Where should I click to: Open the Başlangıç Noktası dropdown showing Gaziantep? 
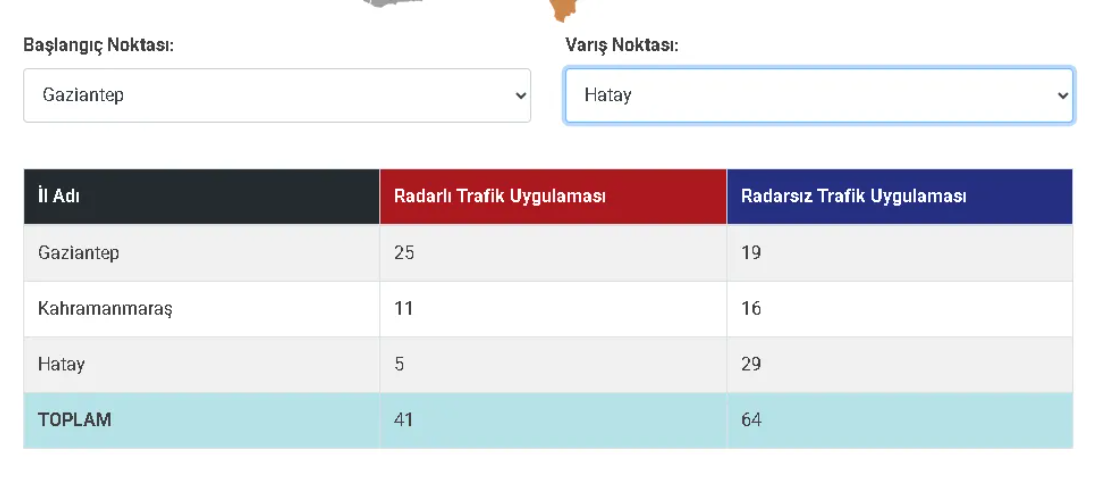[276, 95]
